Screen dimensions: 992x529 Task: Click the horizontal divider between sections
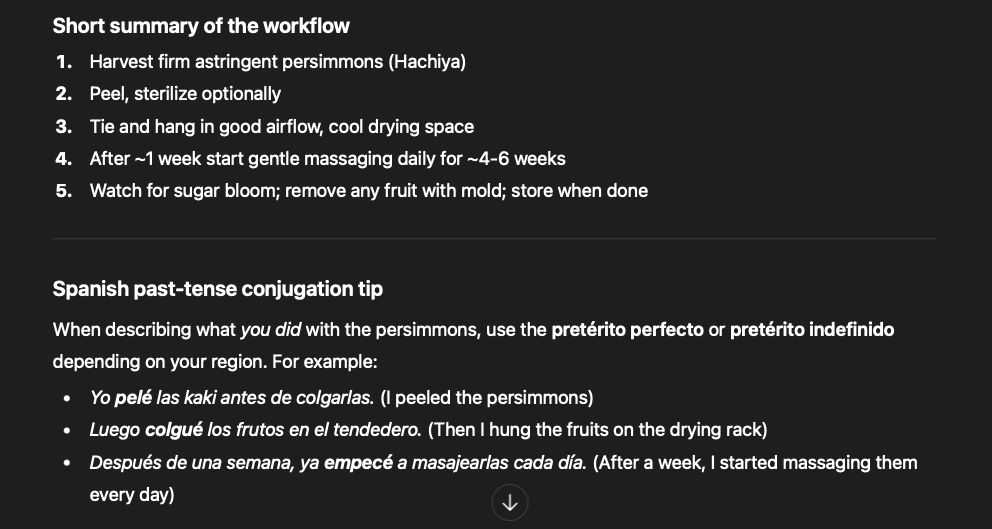point(494,239)
